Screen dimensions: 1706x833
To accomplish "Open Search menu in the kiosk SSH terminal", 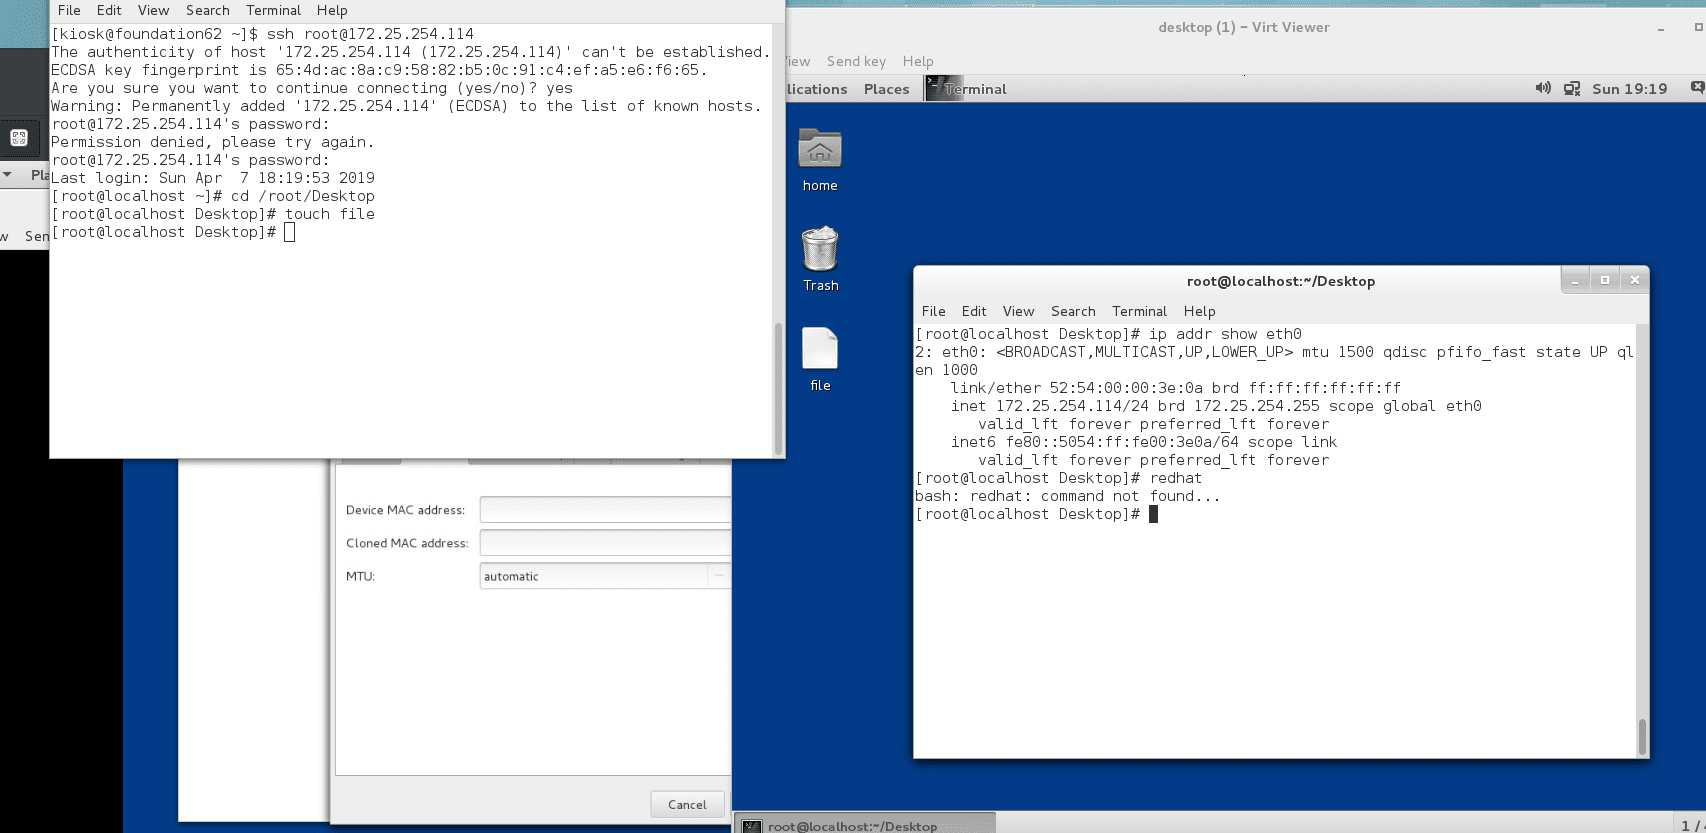I will pos(208,10).
